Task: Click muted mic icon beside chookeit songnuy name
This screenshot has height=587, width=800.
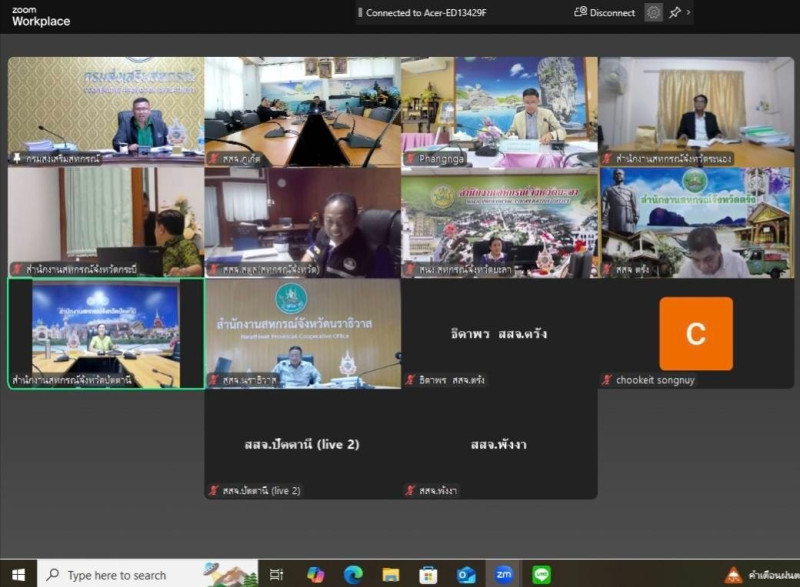Action: pyautogui.click(x=607, y=380)
